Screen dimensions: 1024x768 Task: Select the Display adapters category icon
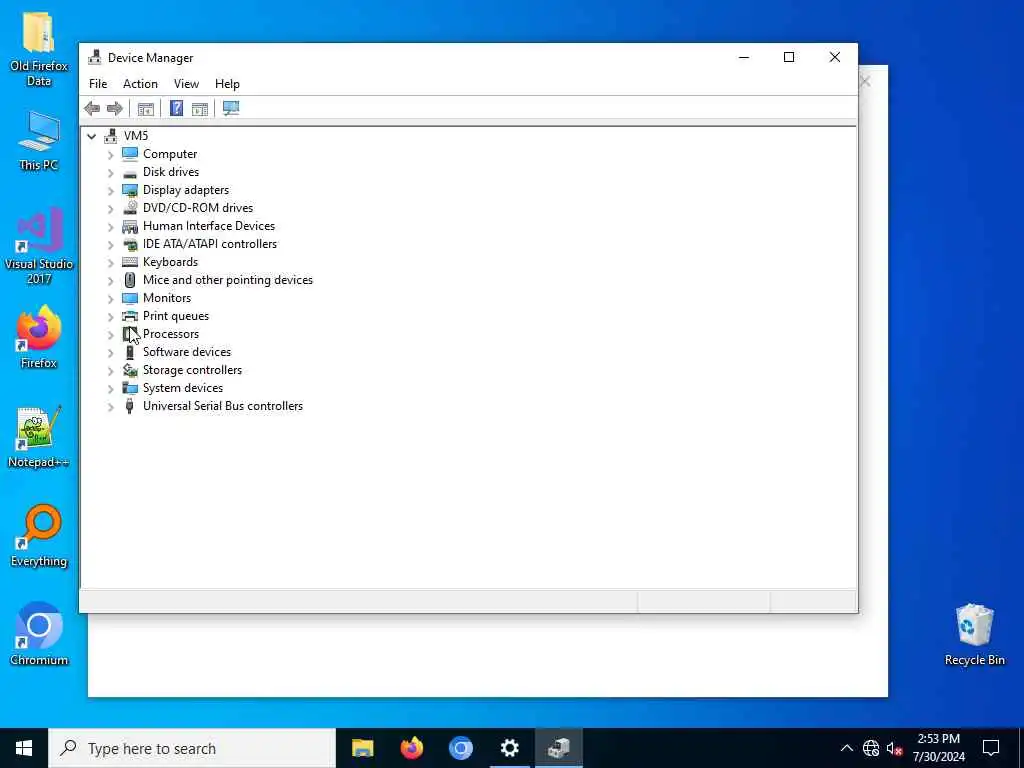[x=130, y=190]
